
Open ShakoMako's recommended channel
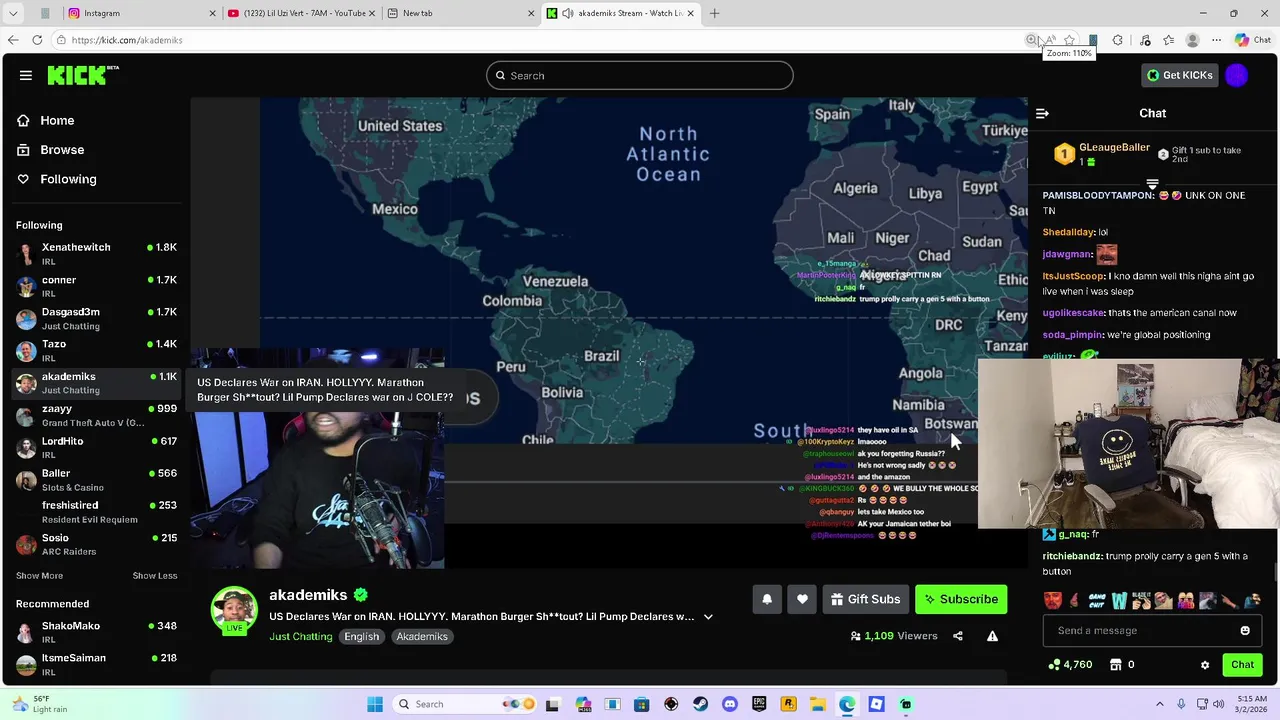coord(96,632)
